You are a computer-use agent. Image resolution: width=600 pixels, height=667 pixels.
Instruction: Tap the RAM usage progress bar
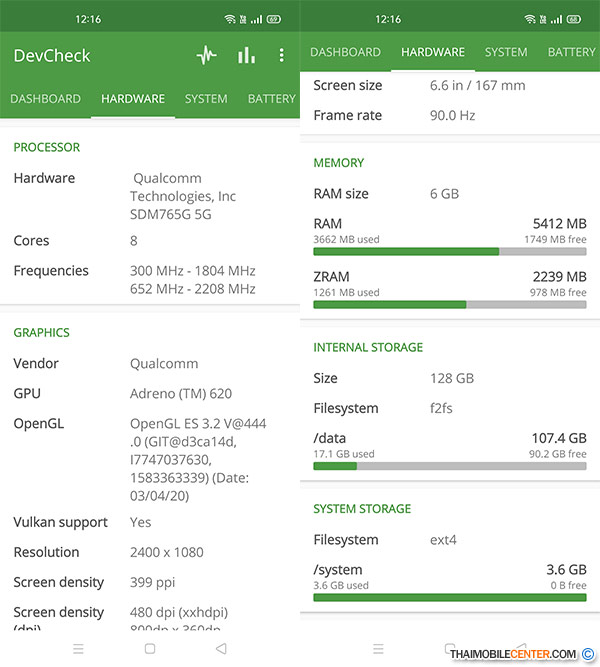(450, 251)
